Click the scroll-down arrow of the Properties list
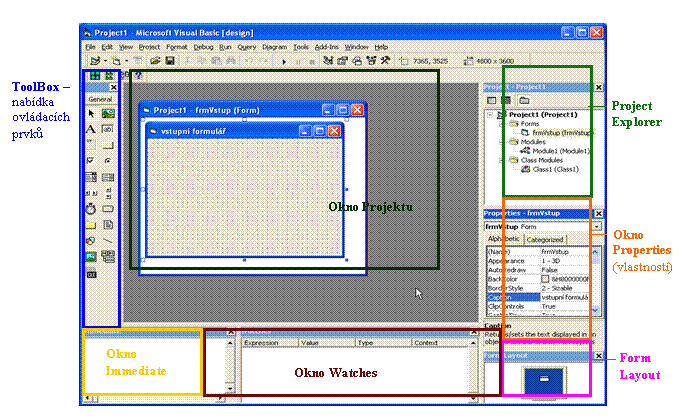Image resolution: width=700 pixels, height=420 pixels. 596,310
